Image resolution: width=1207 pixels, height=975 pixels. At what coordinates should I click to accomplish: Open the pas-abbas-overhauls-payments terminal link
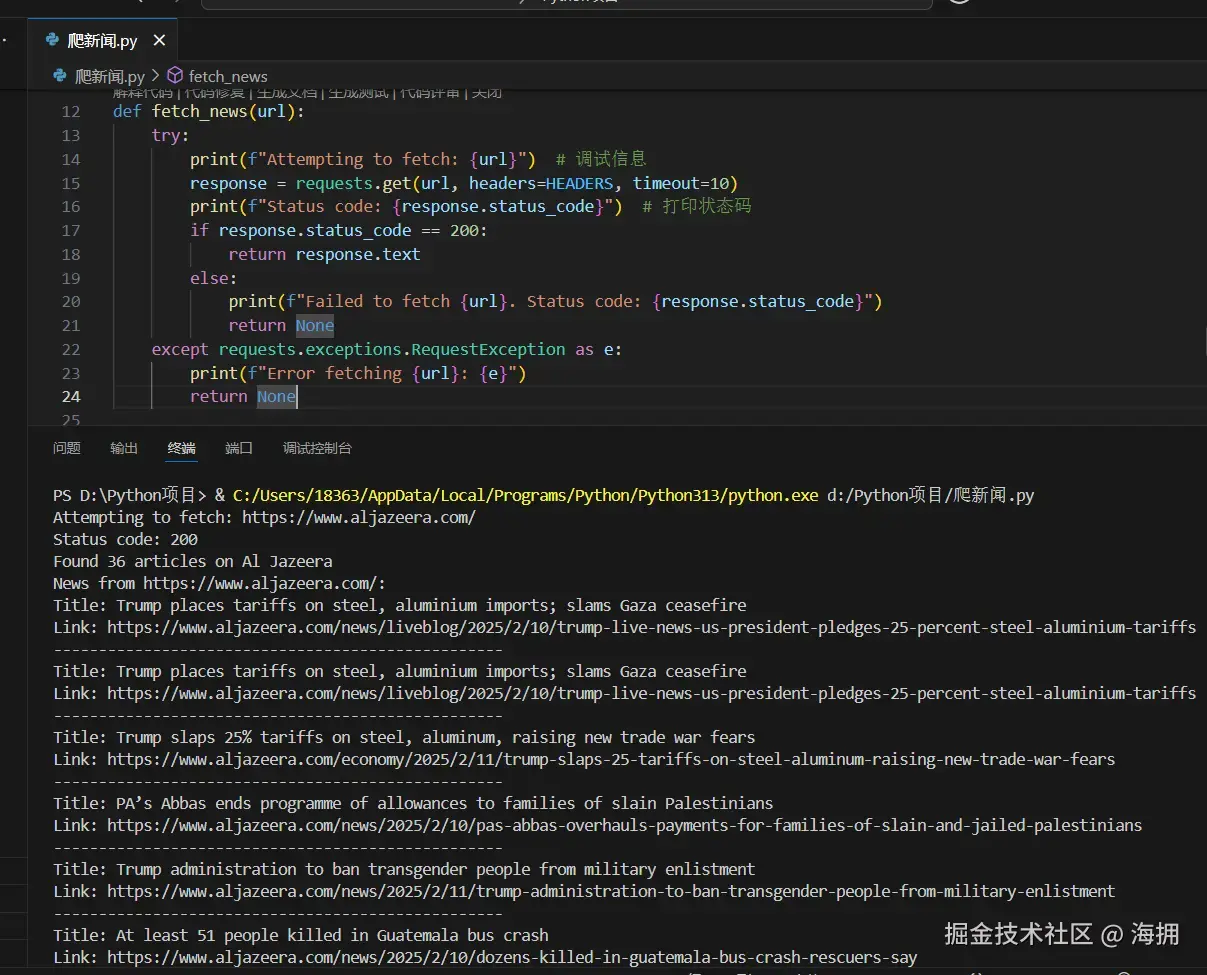pyautogui.click(x=624, y=825)
